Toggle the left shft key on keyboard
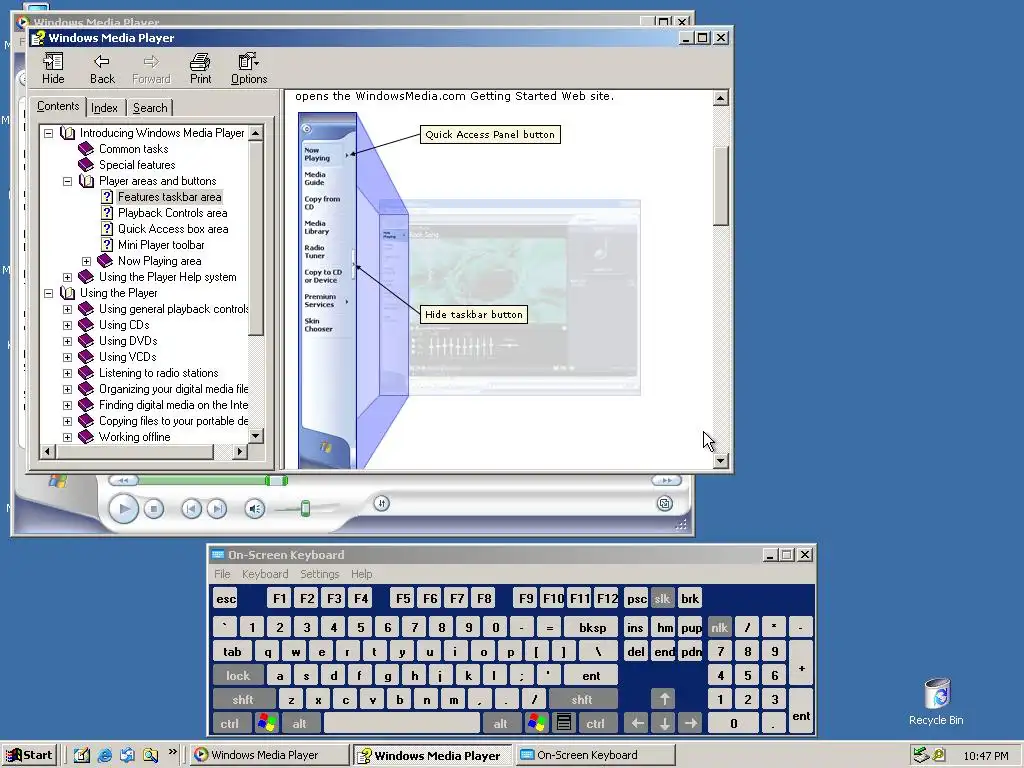Screen dimensions: 1024x768 pos(243,699)
